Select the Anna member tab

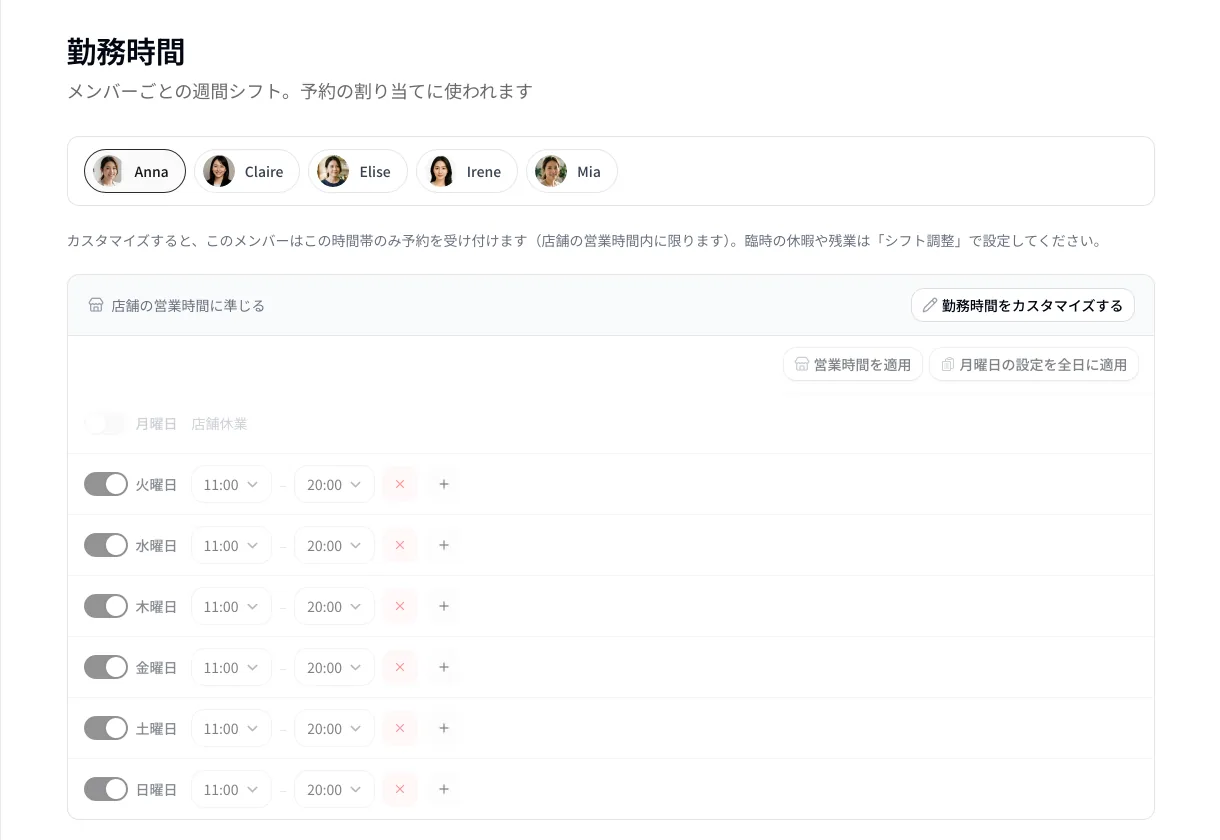(x=135, y=171)
